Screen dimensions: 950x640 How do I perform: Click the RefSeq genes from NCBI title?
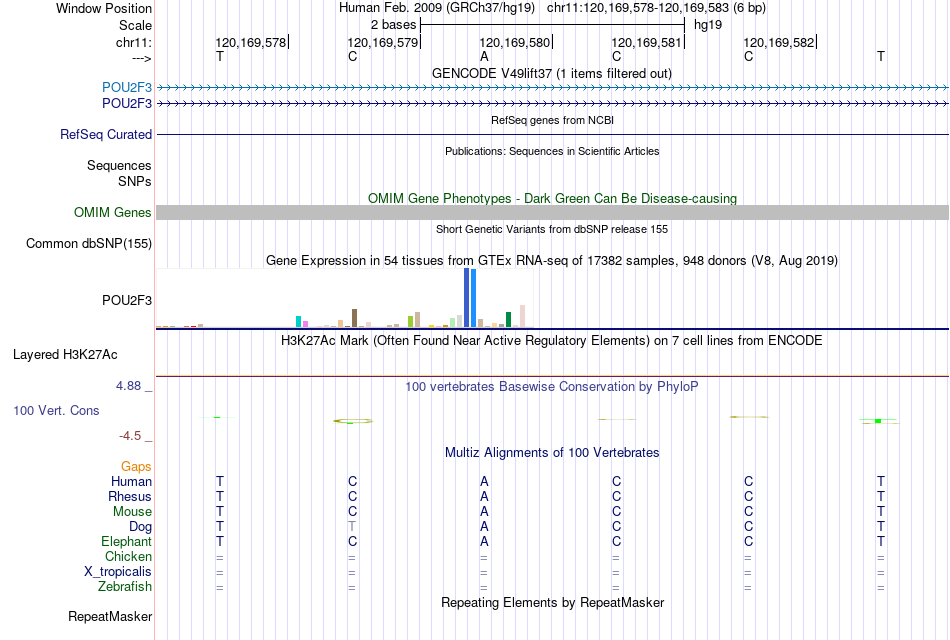point(552,120)
